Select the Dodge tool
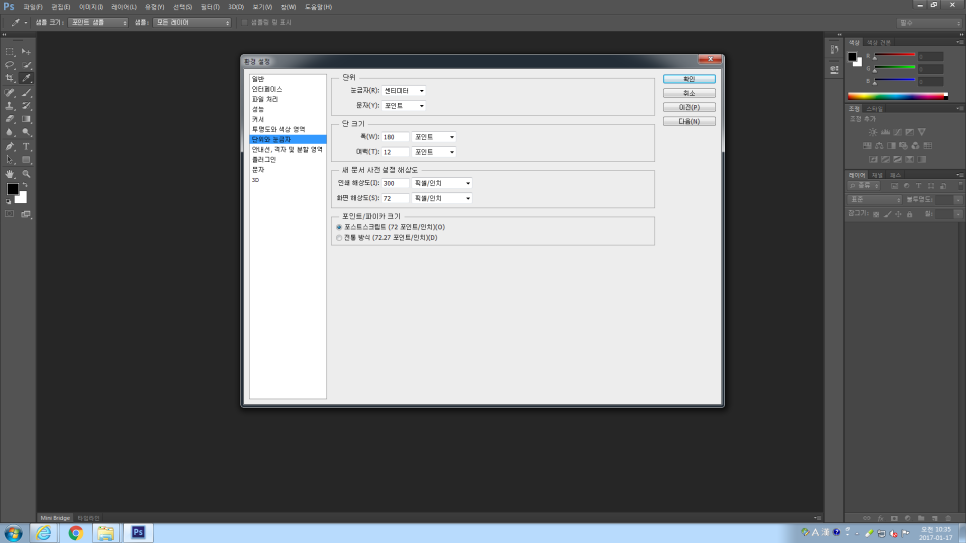The height and width of the screenshot is (543, 966). 26,132
